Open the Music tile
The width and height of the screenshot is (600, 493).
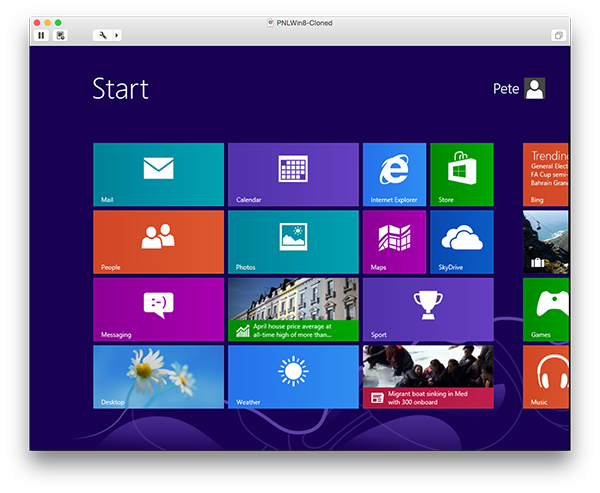[x=546, y=377]
